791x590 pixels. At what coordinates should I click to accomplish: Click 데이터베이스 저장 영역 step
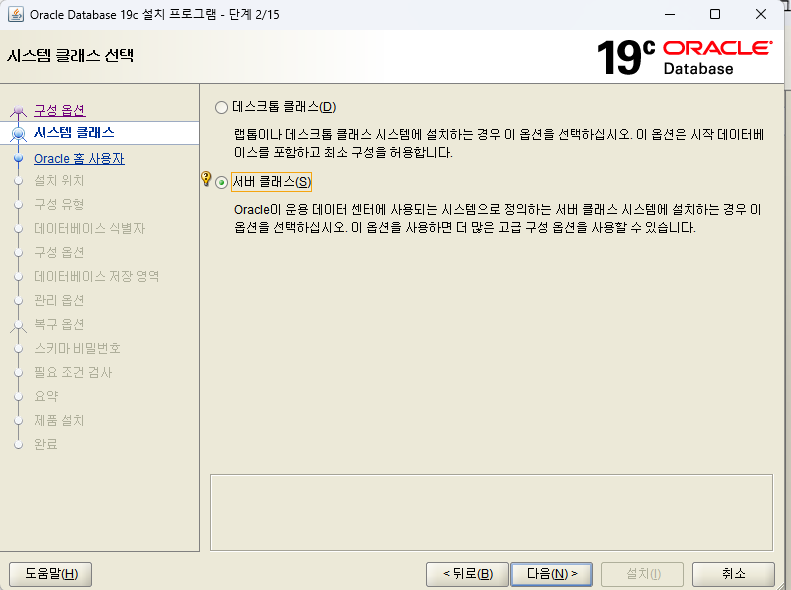(x=96, y=276)
